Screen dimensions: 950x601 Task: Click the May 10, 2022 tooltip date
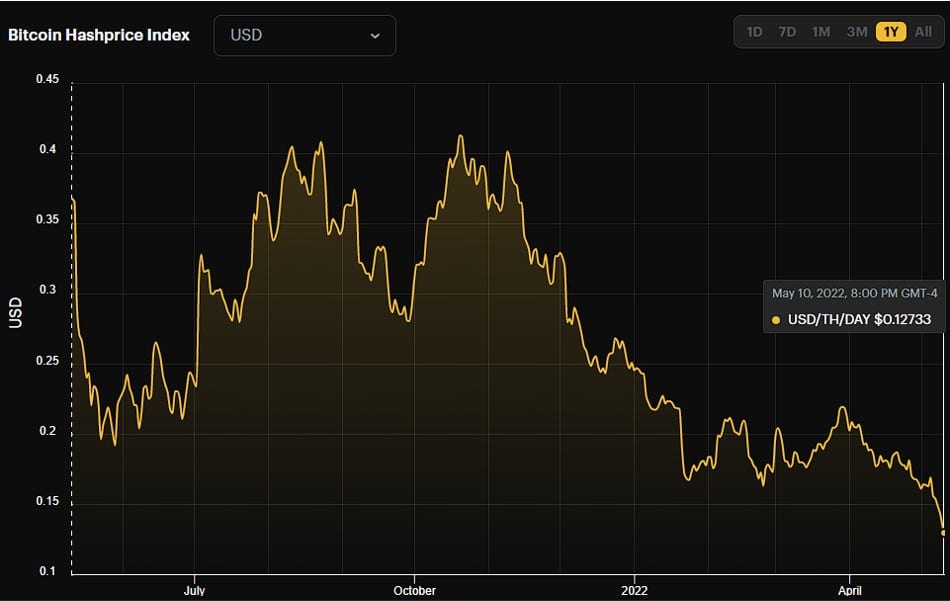852,293
